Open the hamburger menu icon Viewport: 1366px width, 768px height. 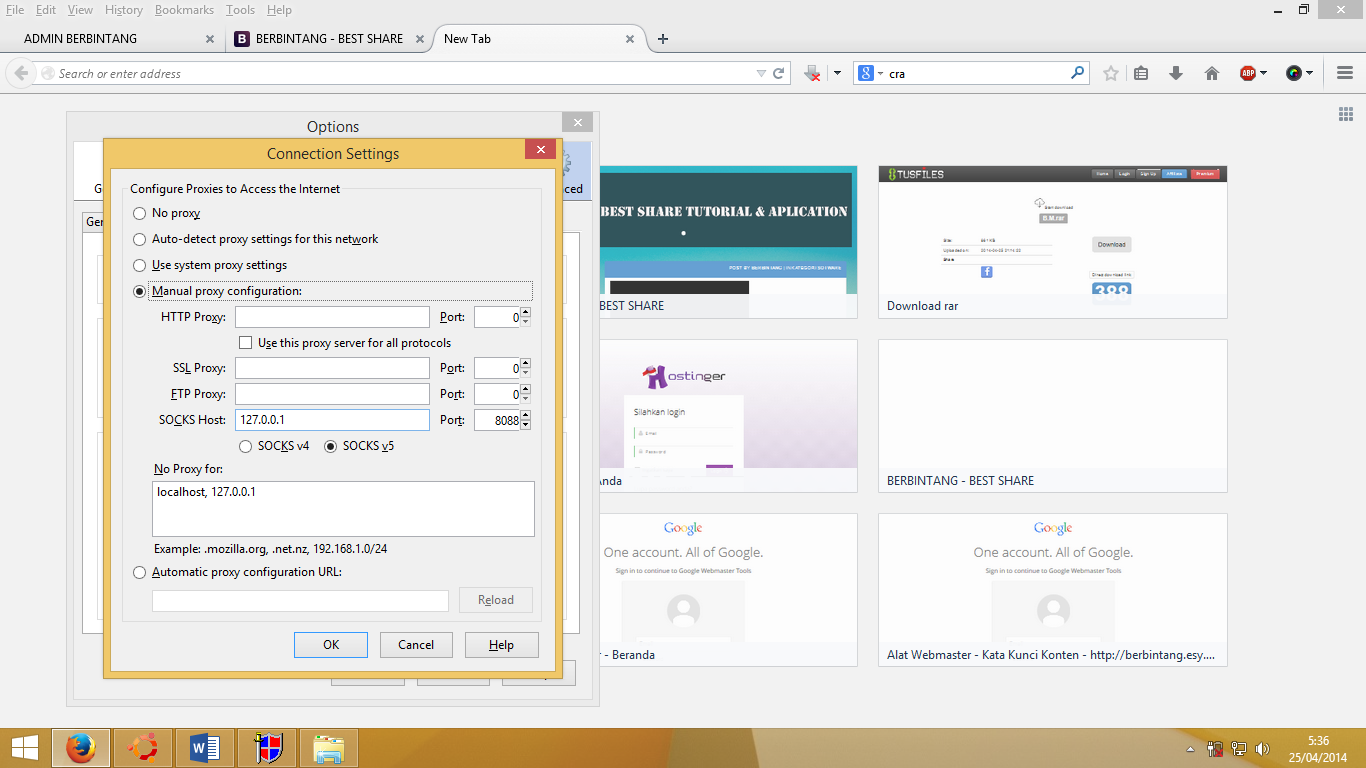point(1345,73)
